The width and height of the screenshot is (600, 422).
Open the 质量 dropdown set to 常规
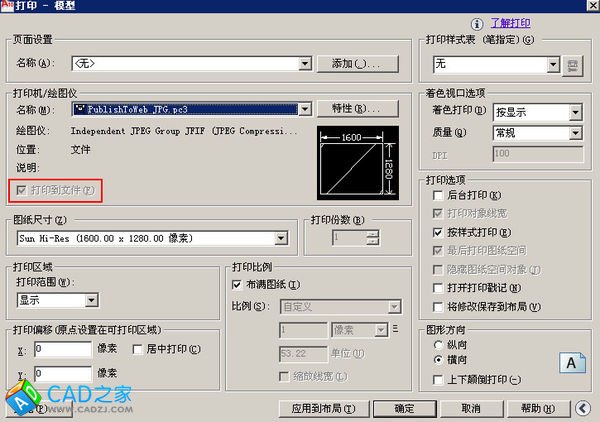coord(575,133)
